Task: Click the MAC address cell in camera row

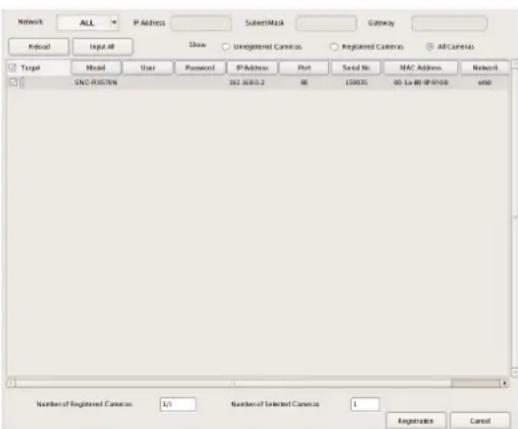Action: [421, 82]
